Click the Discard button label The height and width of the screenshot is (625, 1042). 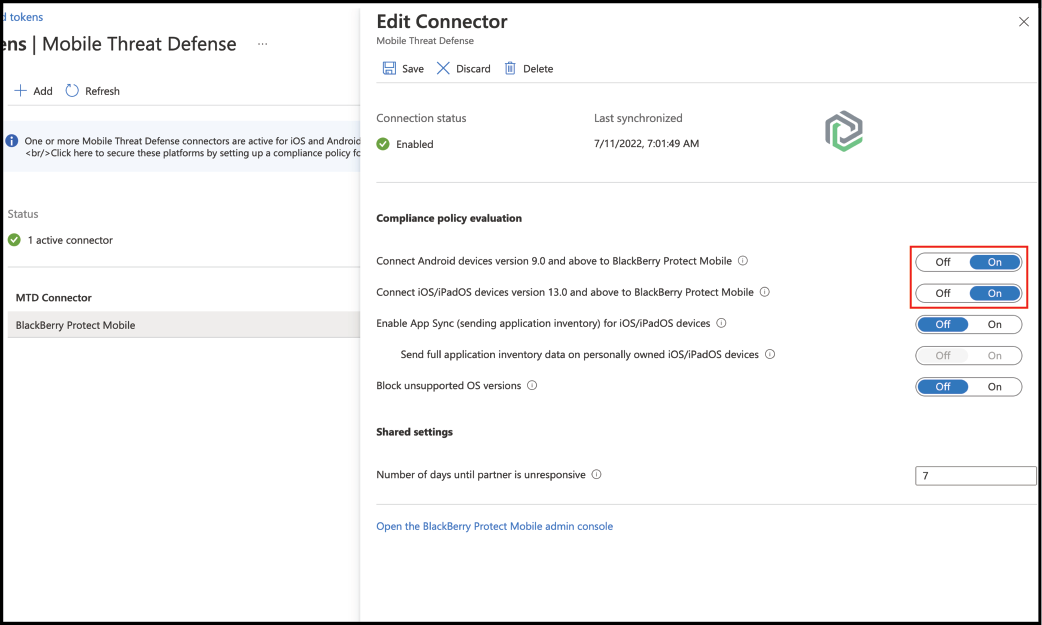[x=473, y=68]
